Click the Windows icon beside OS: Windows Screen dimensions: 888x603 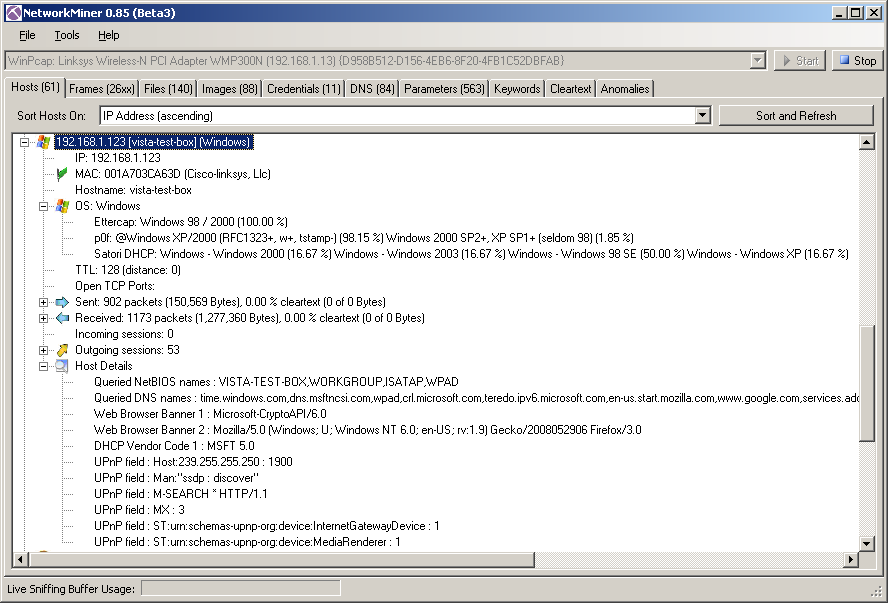point(62,206)
